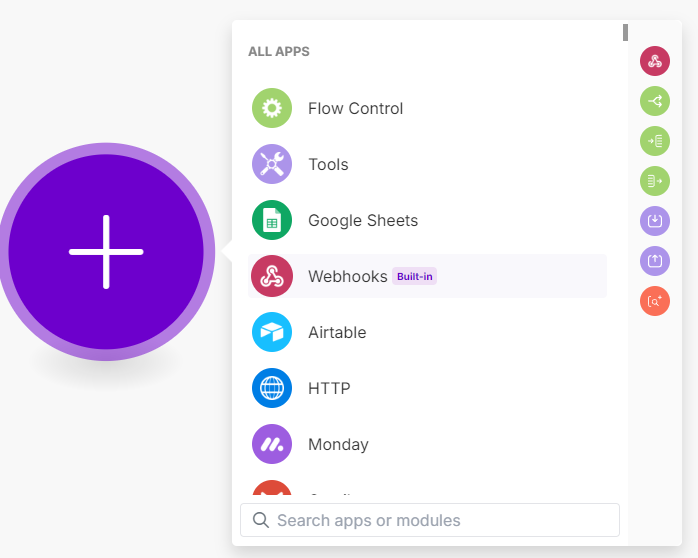
Task: Add an Array aggregator from the side strip
Action: click(x=655, y=181)
